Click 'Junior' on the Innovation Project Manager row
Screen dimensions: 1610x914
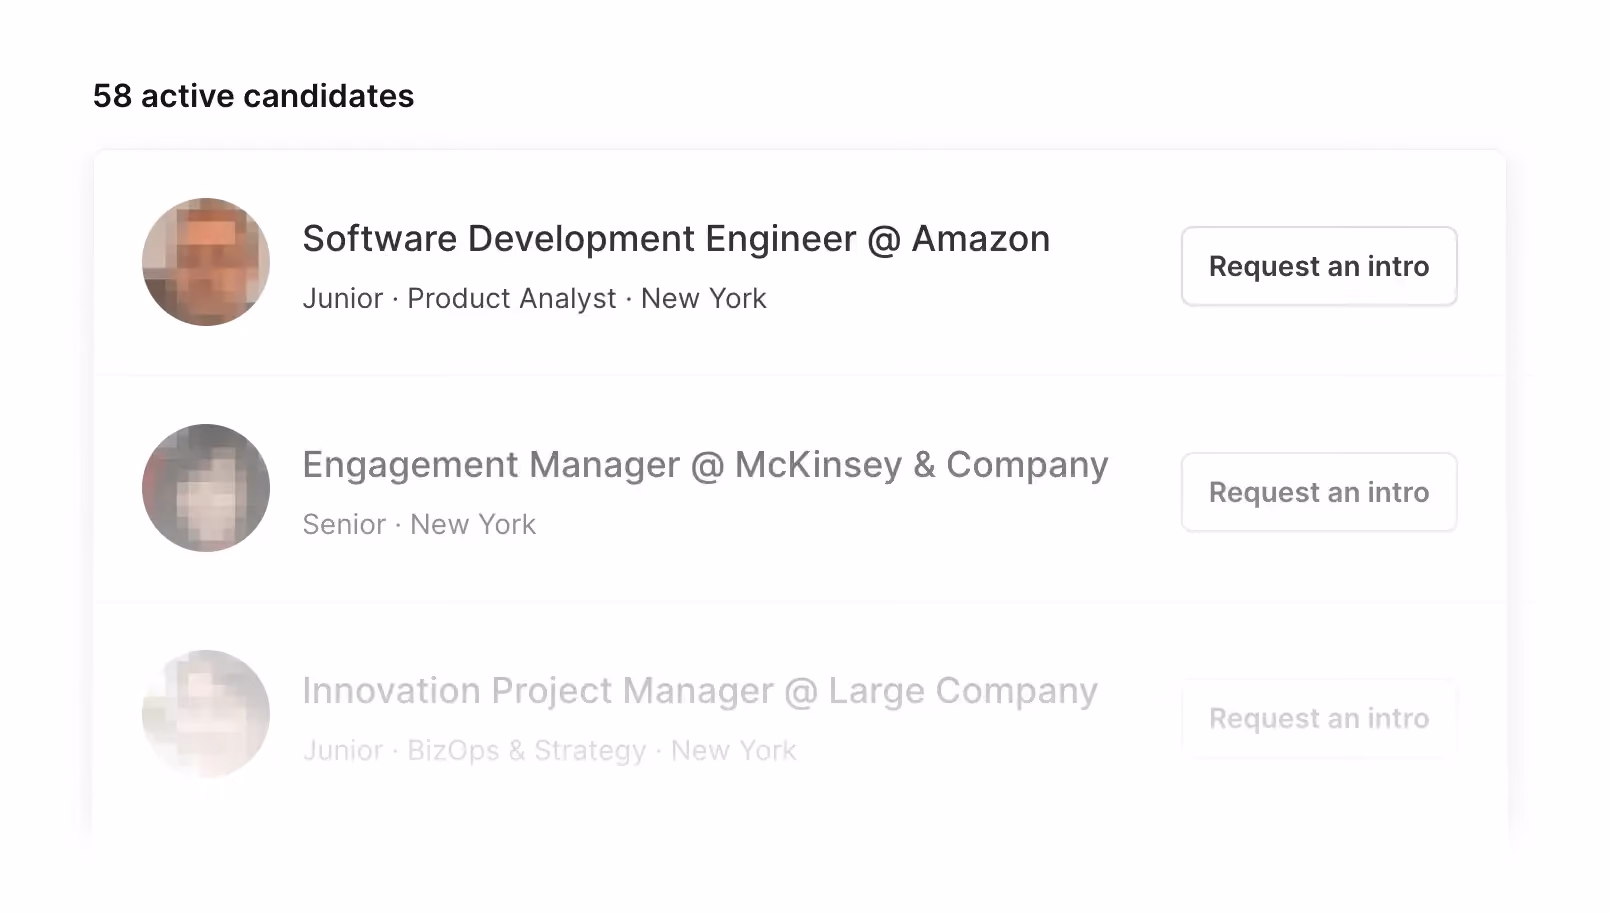pos(343,750)
